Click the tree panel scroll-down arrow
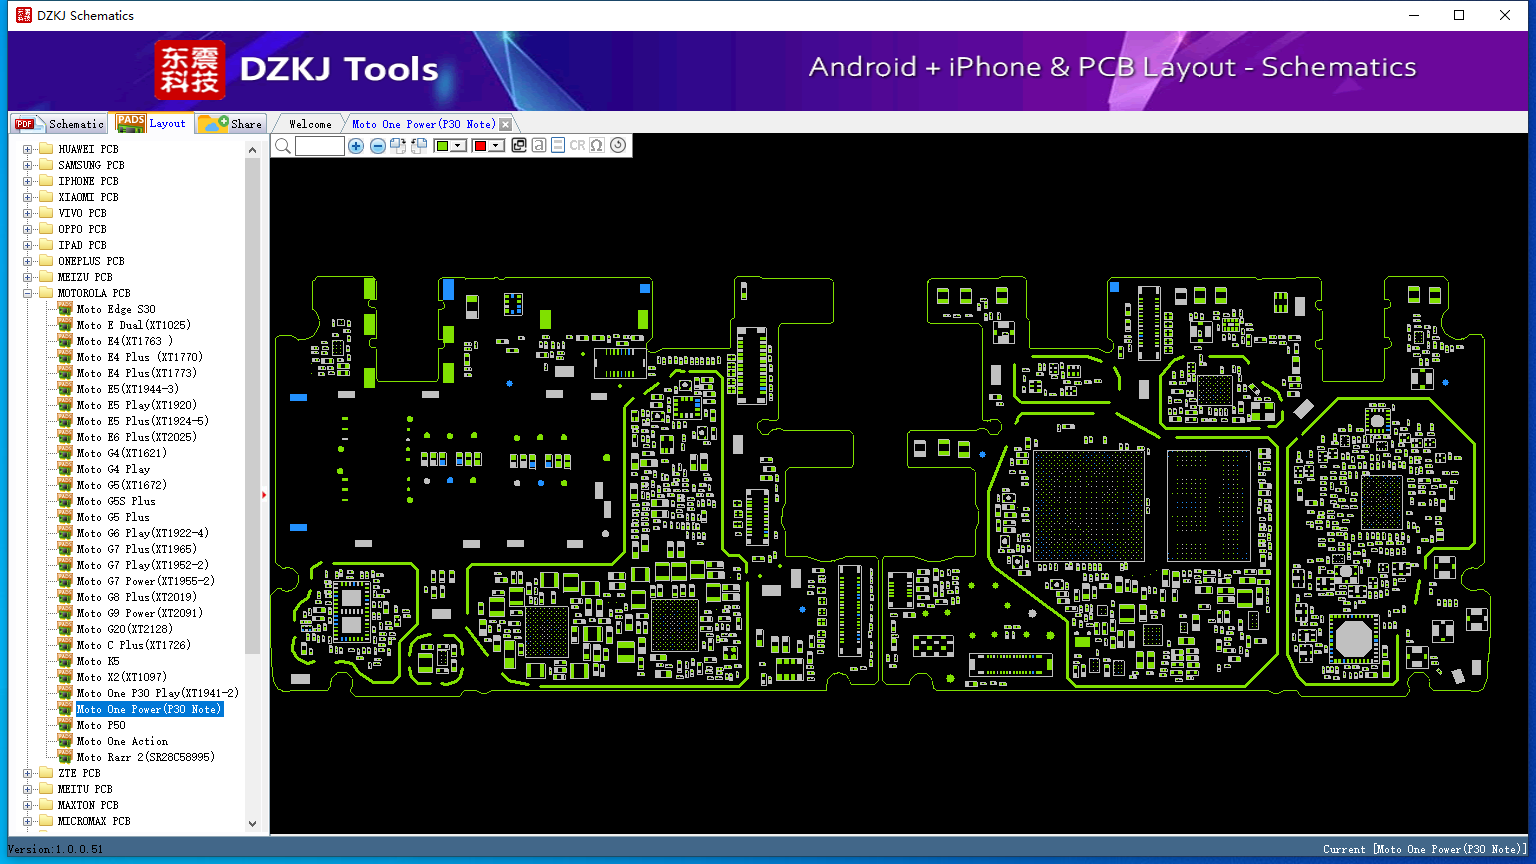This screenshot has height=864, width=1536. tap(252, 824)
